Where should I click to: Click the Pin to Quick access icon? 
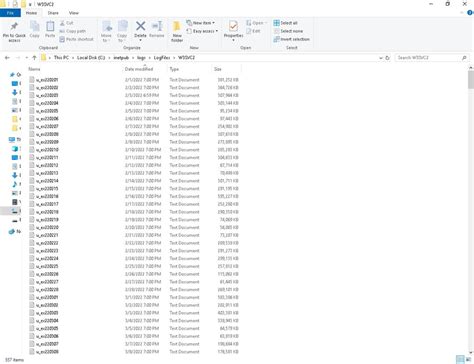[14, 27]
